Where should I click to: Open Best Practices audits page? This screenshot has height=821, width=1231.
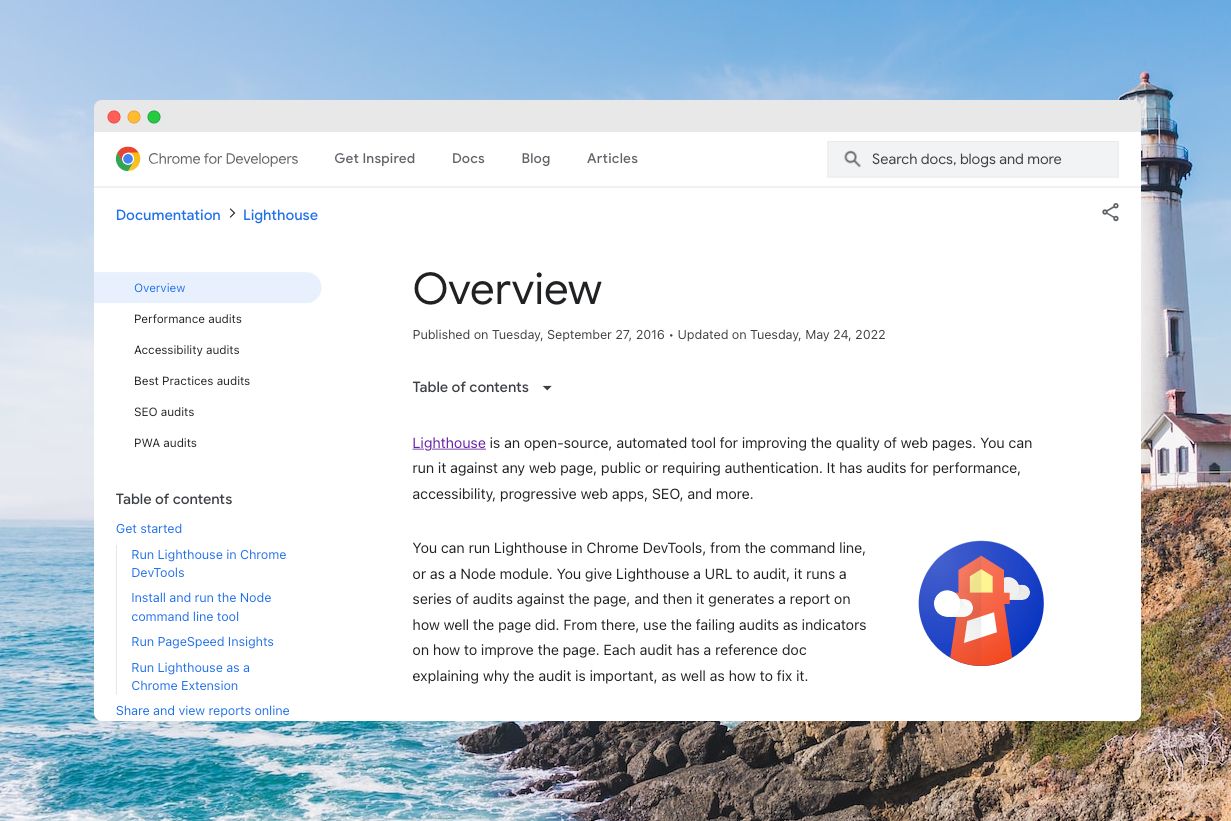(x=192, y=381)
